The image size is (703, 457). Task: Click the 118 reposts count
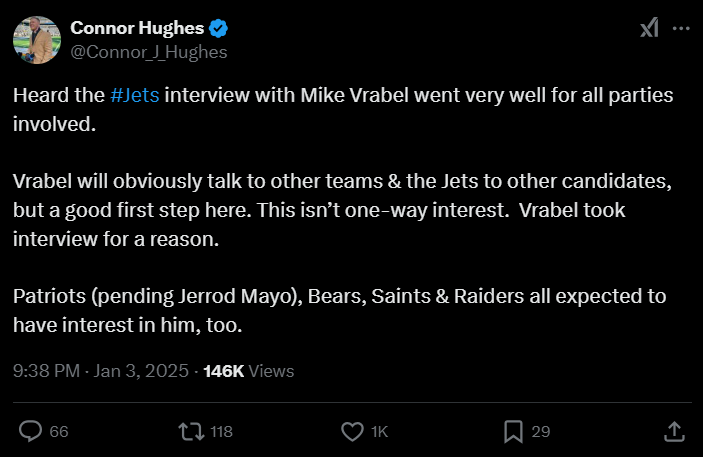[221, 432]
